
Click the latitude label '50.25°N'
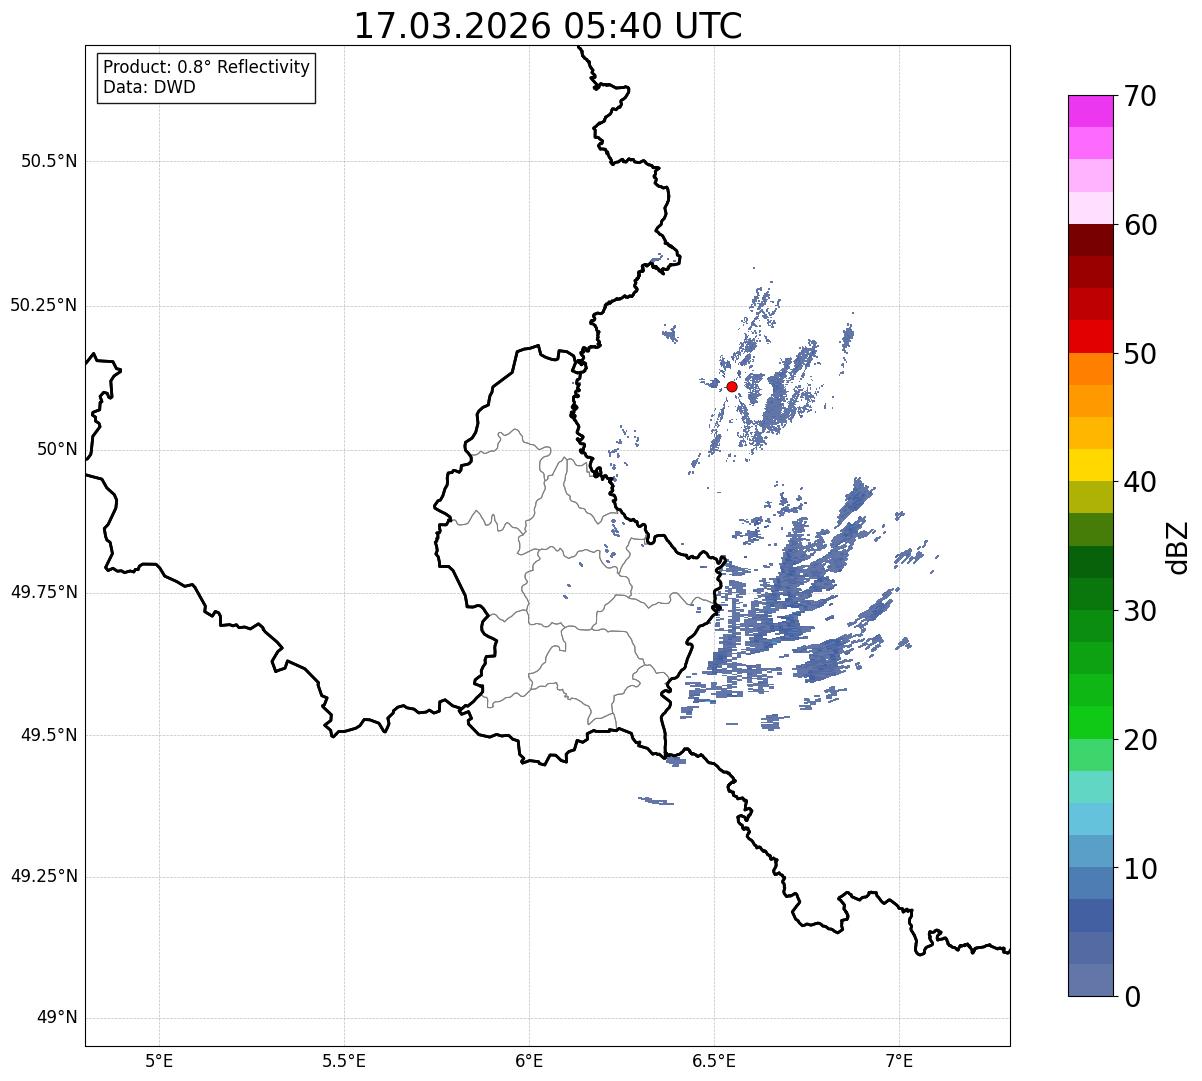[43, 305]
